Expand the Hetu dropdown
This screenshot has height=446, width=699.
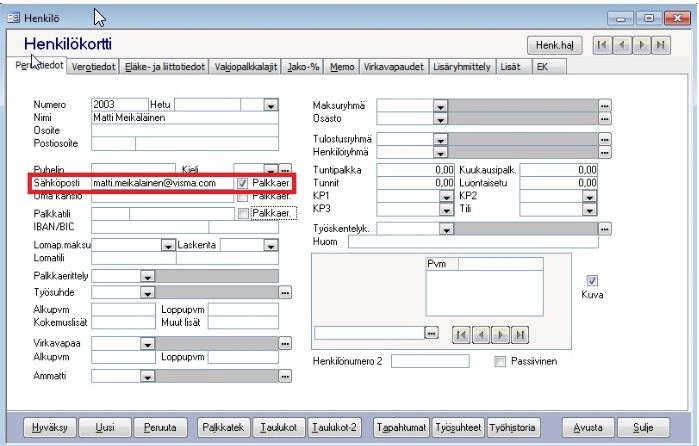271,105
